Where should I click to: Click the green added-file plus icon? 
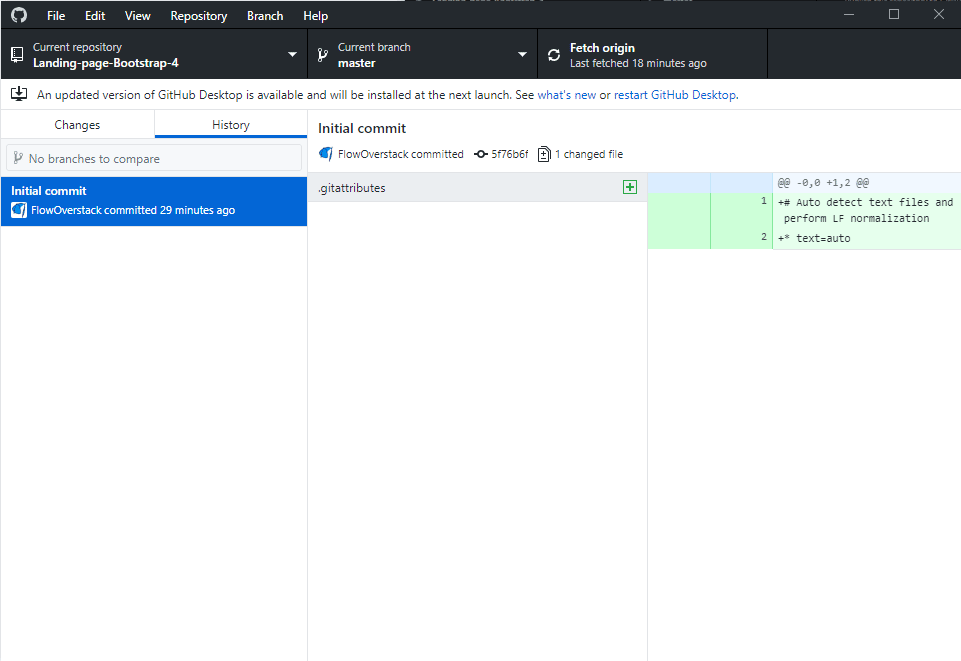(x=629, y=187)
